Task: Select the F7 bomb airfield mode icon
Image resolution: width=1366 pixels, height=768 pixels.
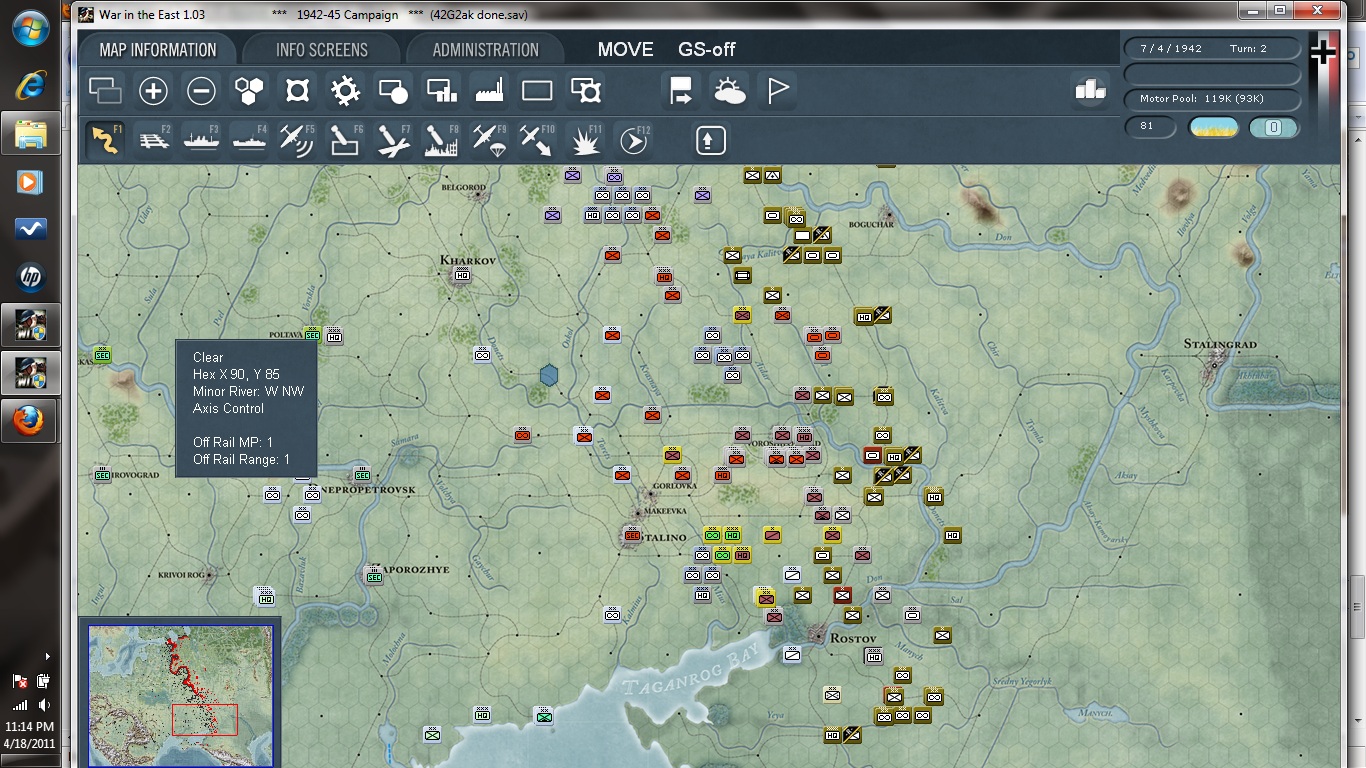Action: coord(393,140)
